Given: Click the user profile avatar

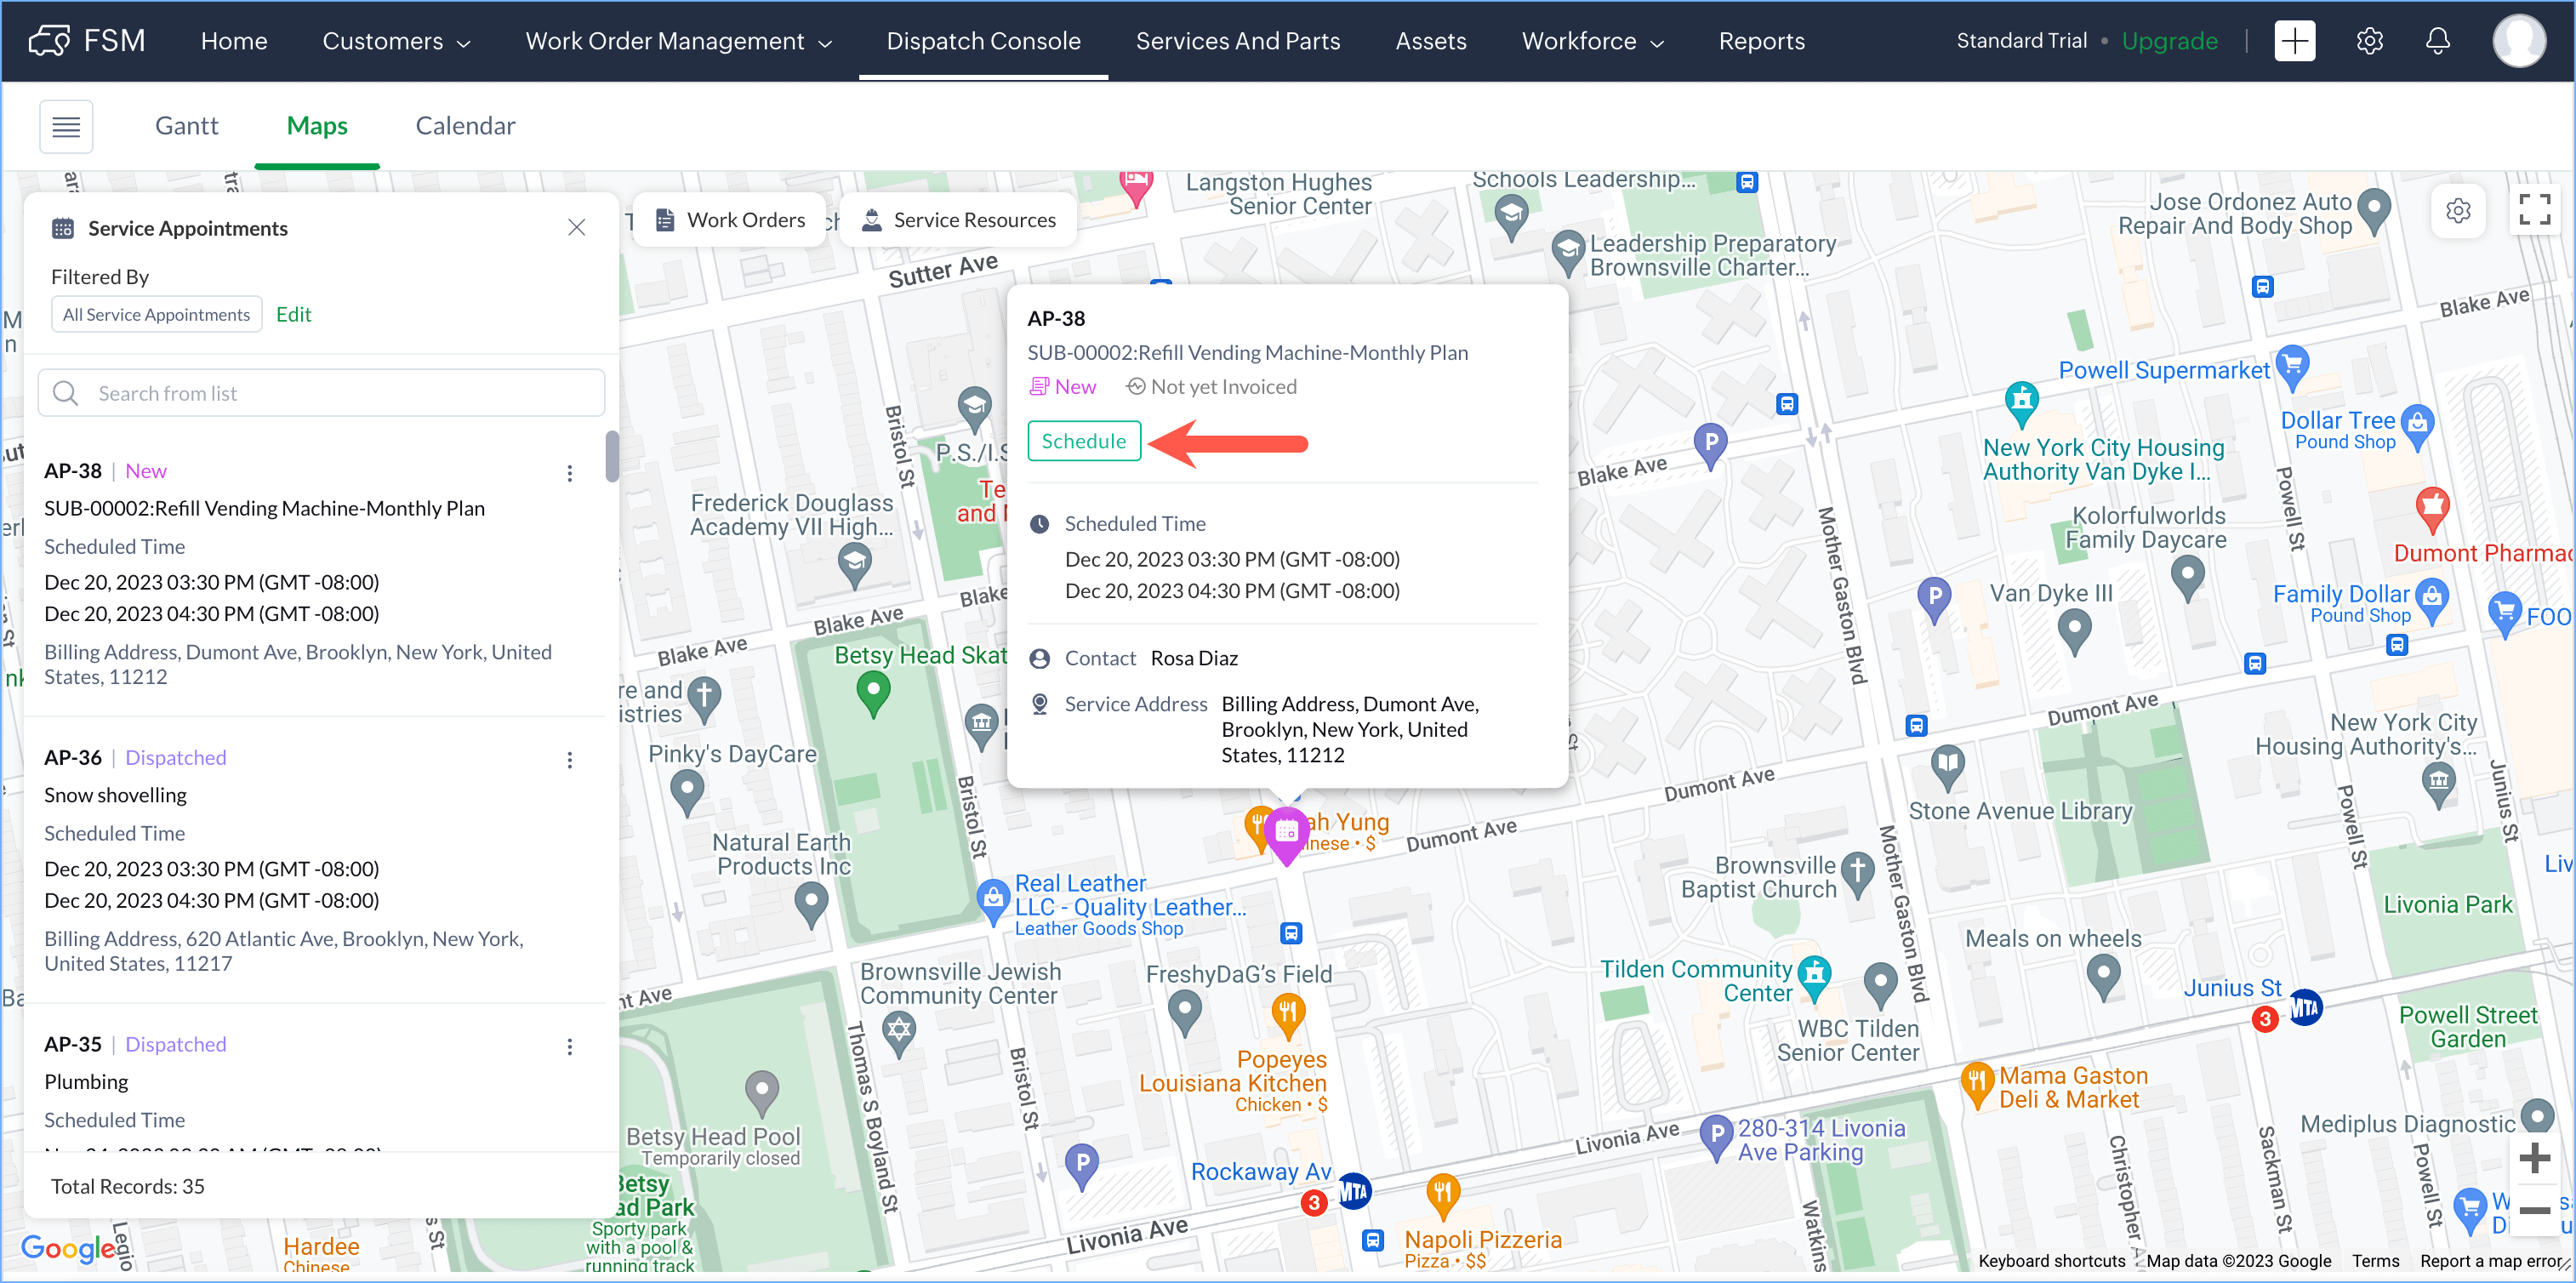Looking at the screenshot, I should click(2518, 41).
